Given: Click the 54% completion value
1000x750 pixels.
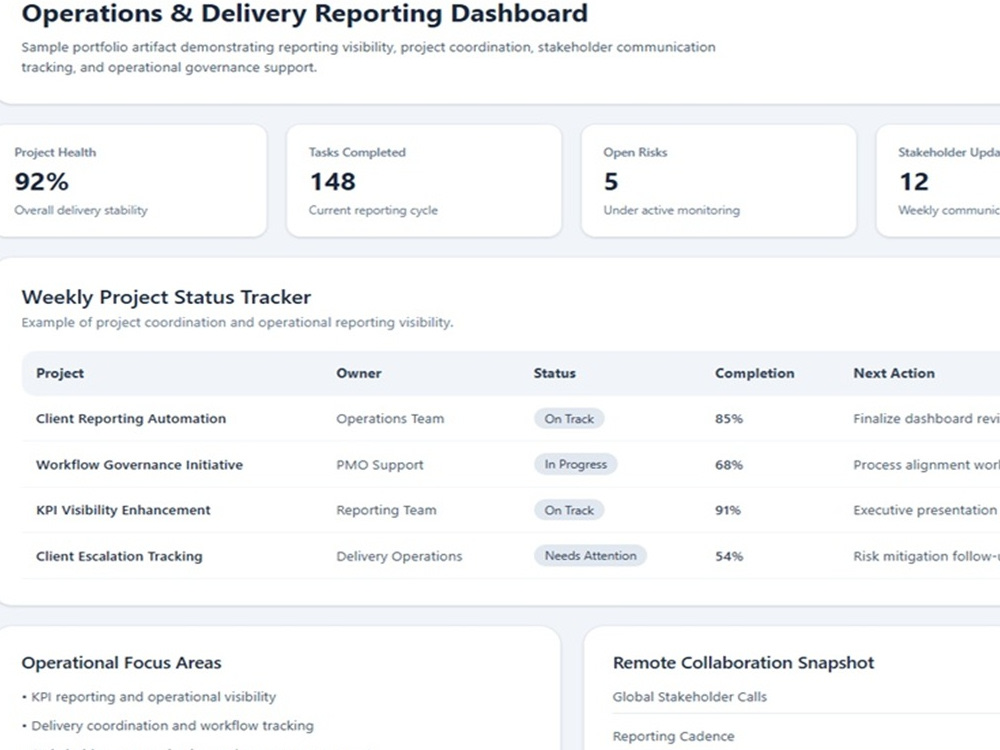Looking at the screenshot, I should pos(729,556).
